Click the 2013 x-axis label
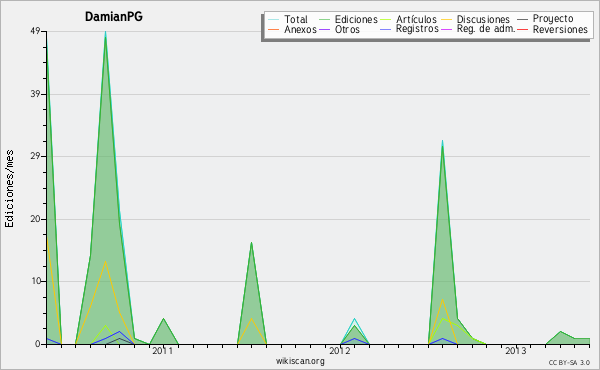600x370 pixels. [515, 351]
